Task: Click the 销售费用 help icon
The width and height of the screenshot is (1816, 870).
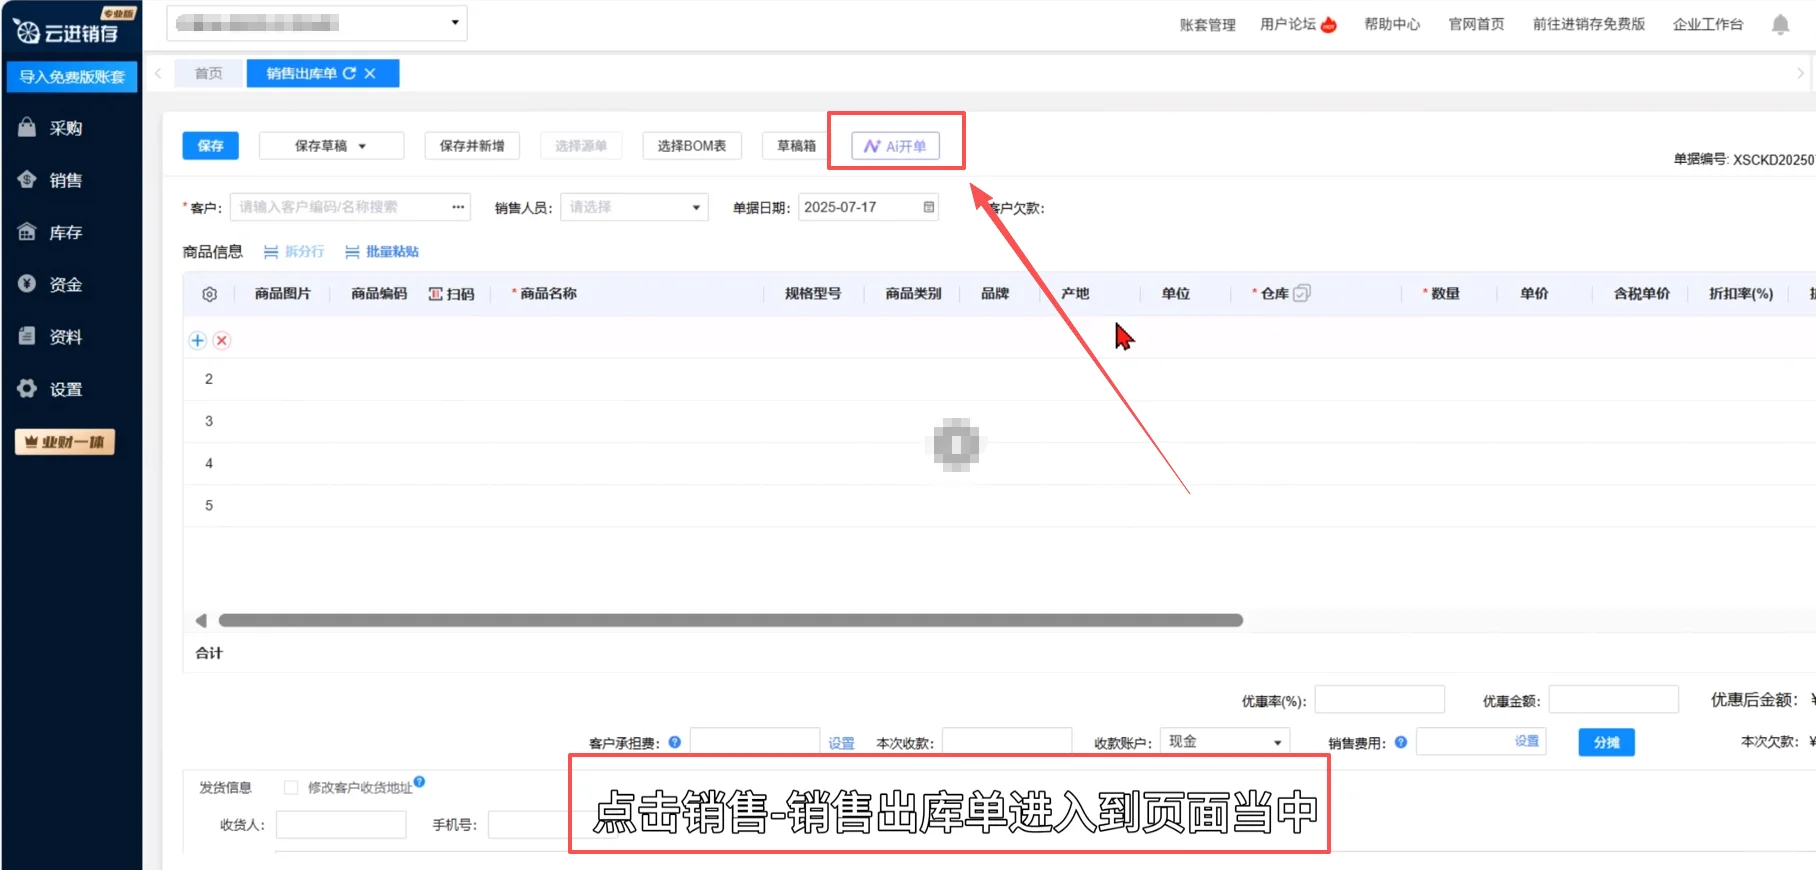Action: coord(1401,742)
